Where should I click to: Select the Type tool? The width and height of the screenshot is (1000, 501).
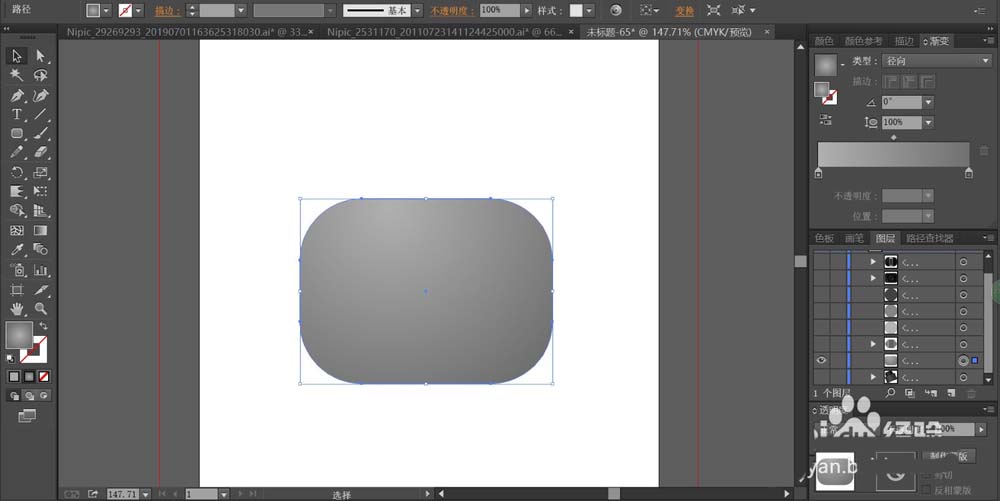[17, 115]
